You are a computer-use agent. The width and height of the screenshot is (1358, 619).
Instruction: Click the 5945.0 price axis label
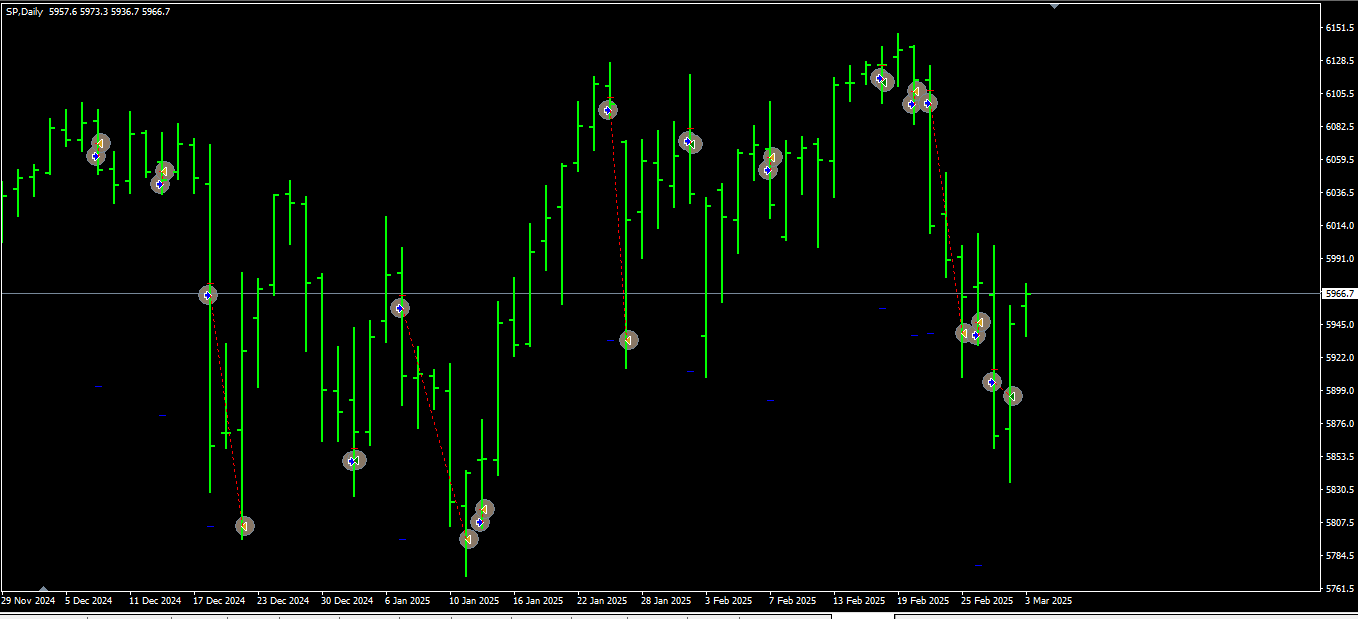point(1339,325)
